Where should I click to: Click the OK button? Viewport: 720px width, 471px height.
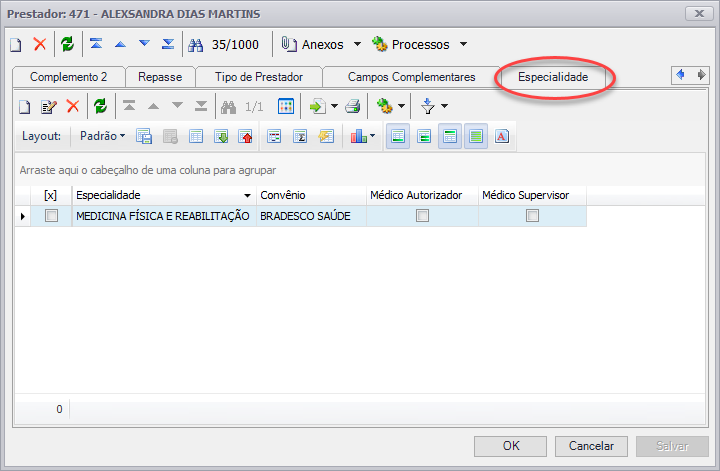[510, 446]
